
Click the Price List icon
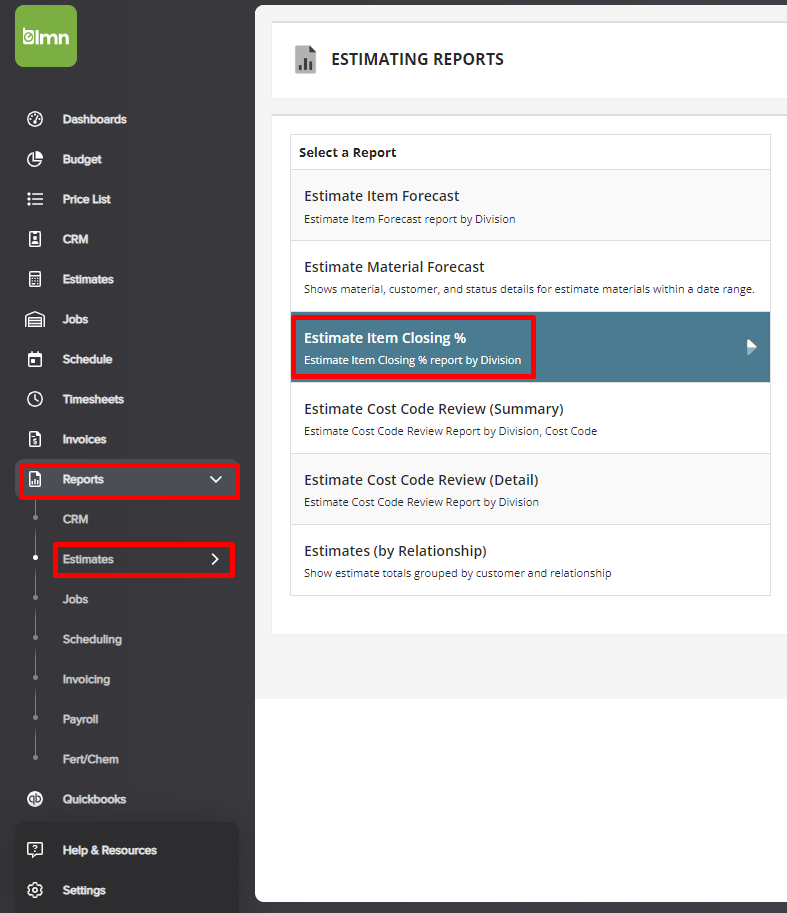35,199
